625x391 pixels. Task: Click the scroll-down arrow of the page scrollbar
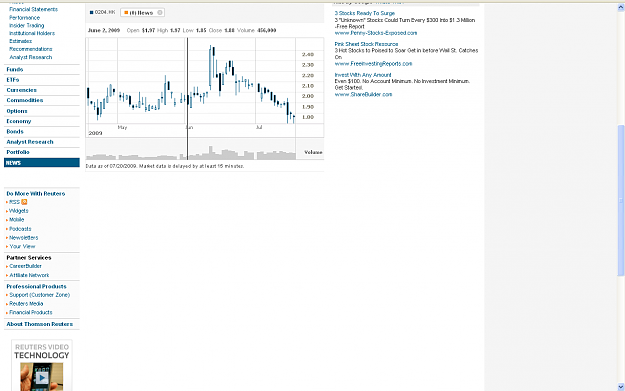point(621,387)
